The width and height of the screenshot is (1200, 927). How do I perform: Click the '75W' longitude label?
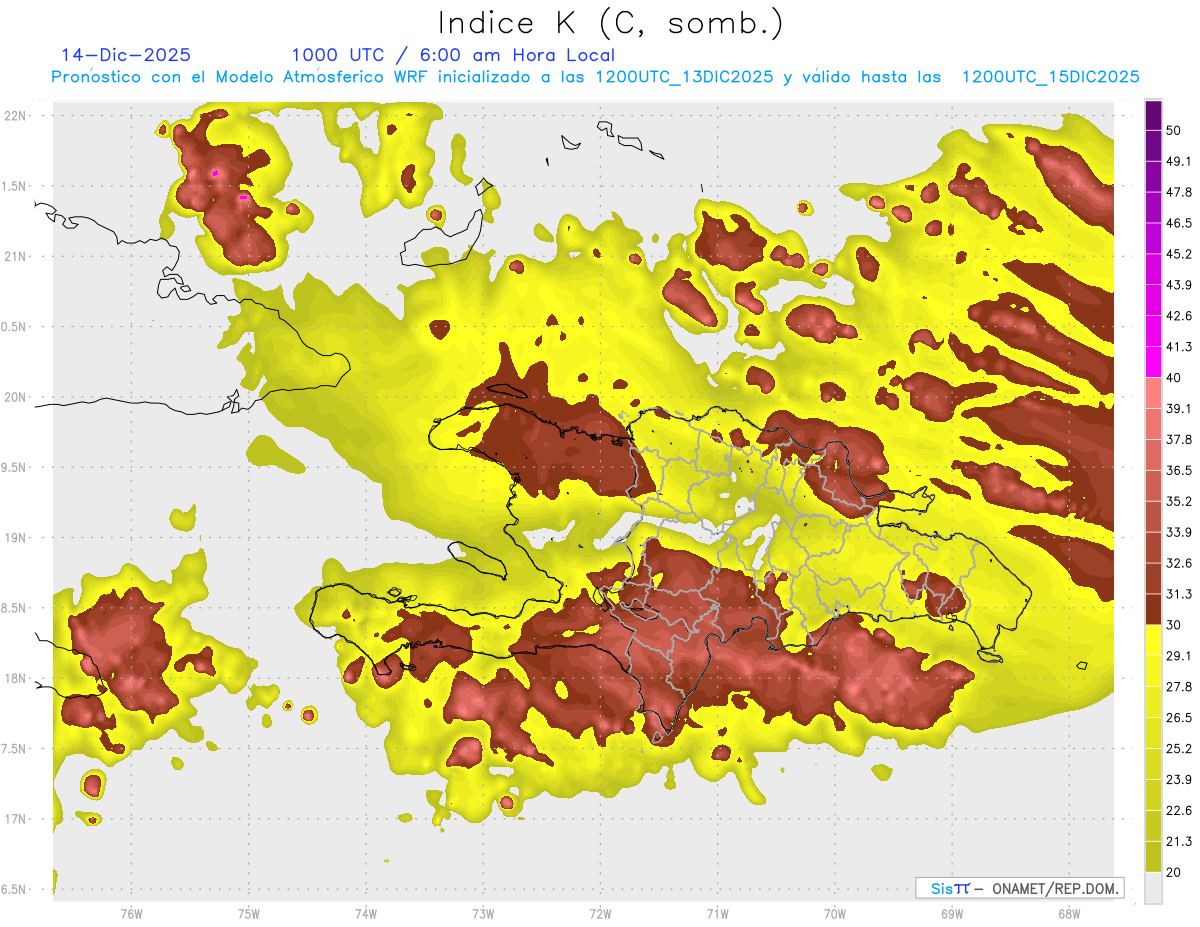point(249,913)
